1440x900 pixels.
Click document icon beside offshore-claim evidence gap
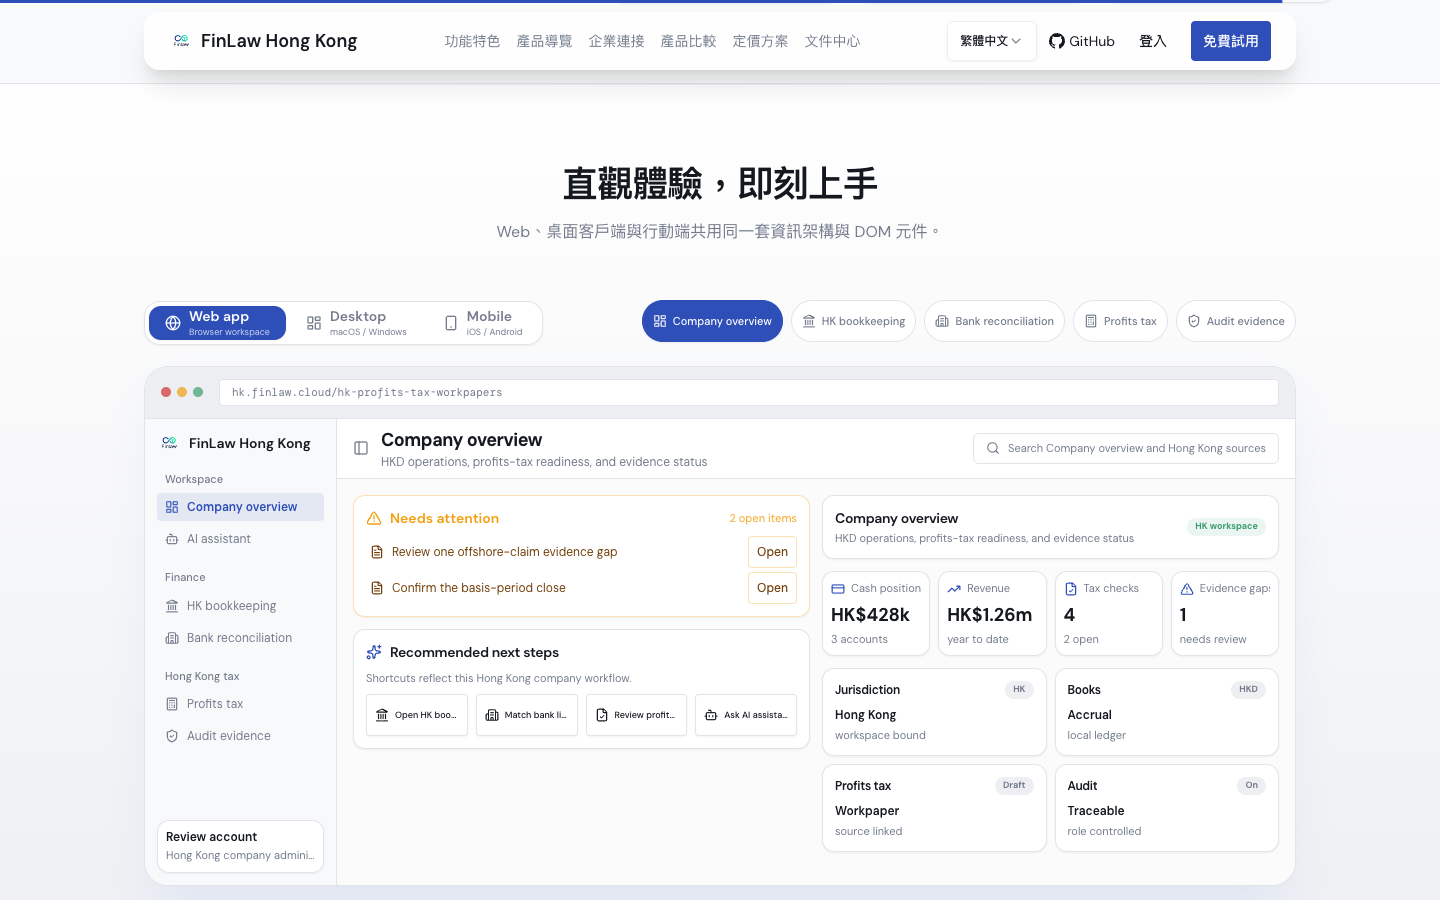[377, 552]
